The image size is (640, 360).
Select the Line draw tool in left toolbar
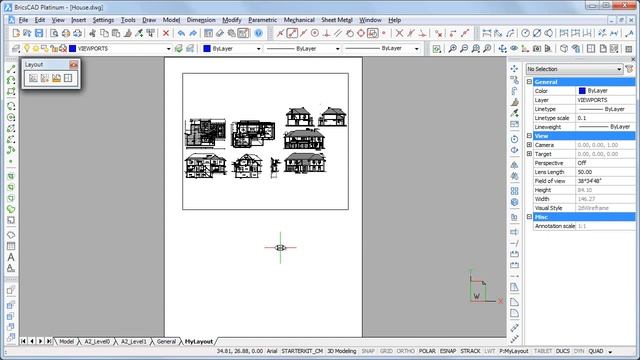11,69
